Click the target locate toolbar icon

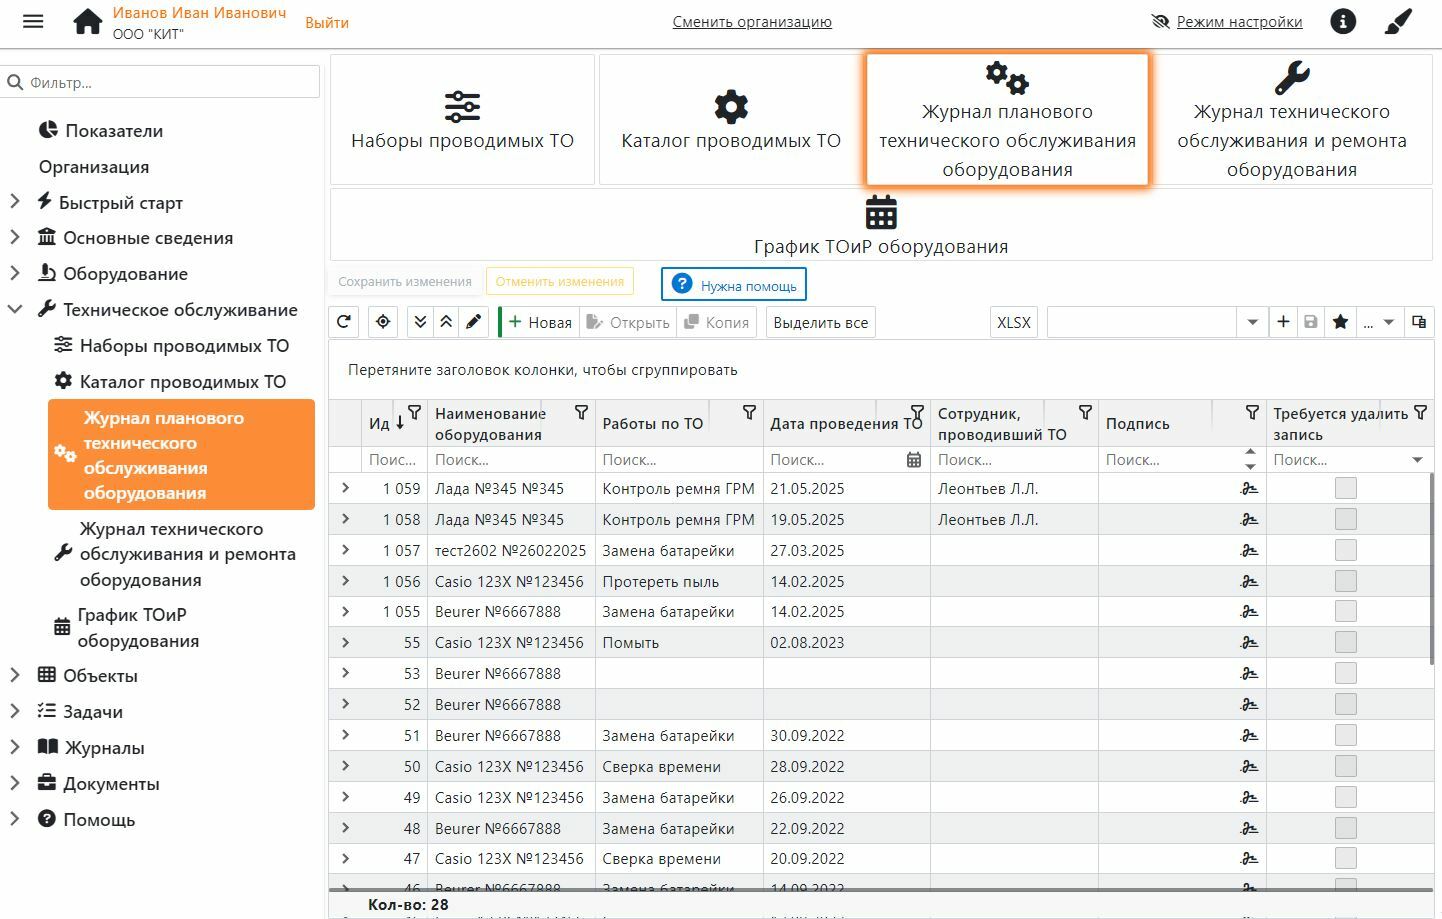point(383,322)
